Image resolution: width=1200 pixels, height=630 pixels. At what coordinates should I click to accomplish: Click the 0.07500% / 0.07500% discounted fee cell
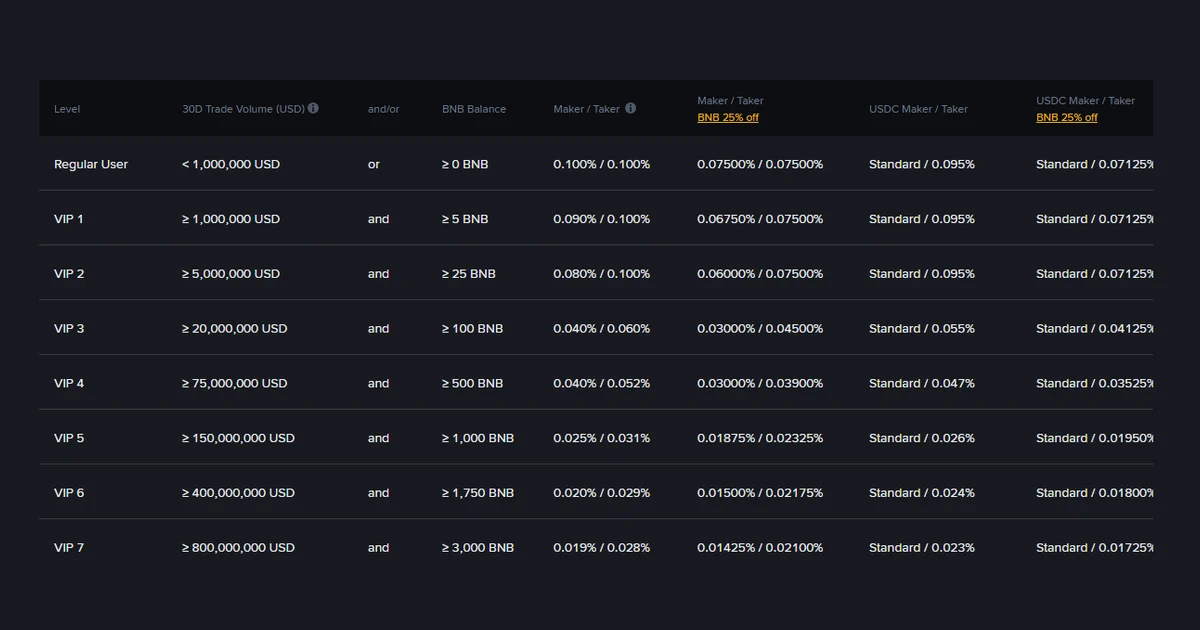click(760, 164)
